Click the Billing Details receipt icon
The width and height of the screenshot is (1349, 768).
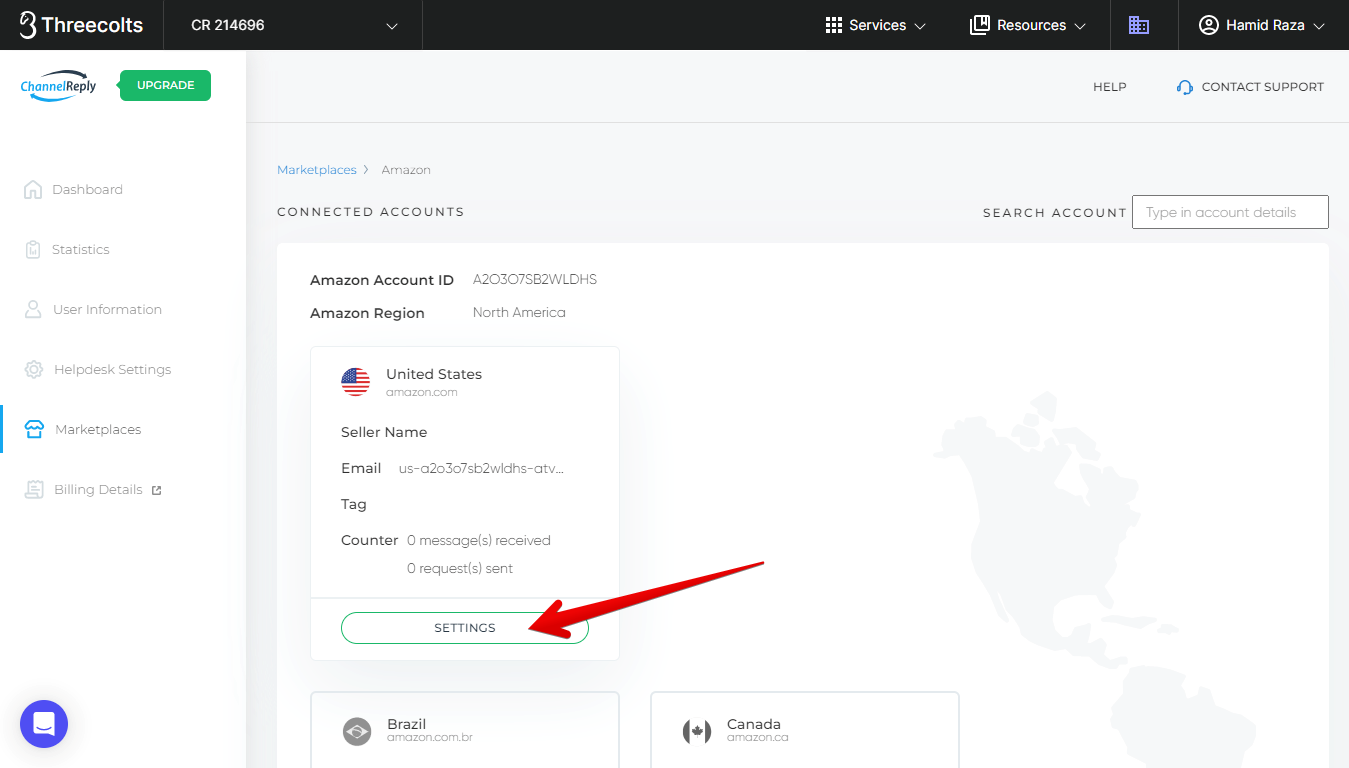tap(34, 490)
